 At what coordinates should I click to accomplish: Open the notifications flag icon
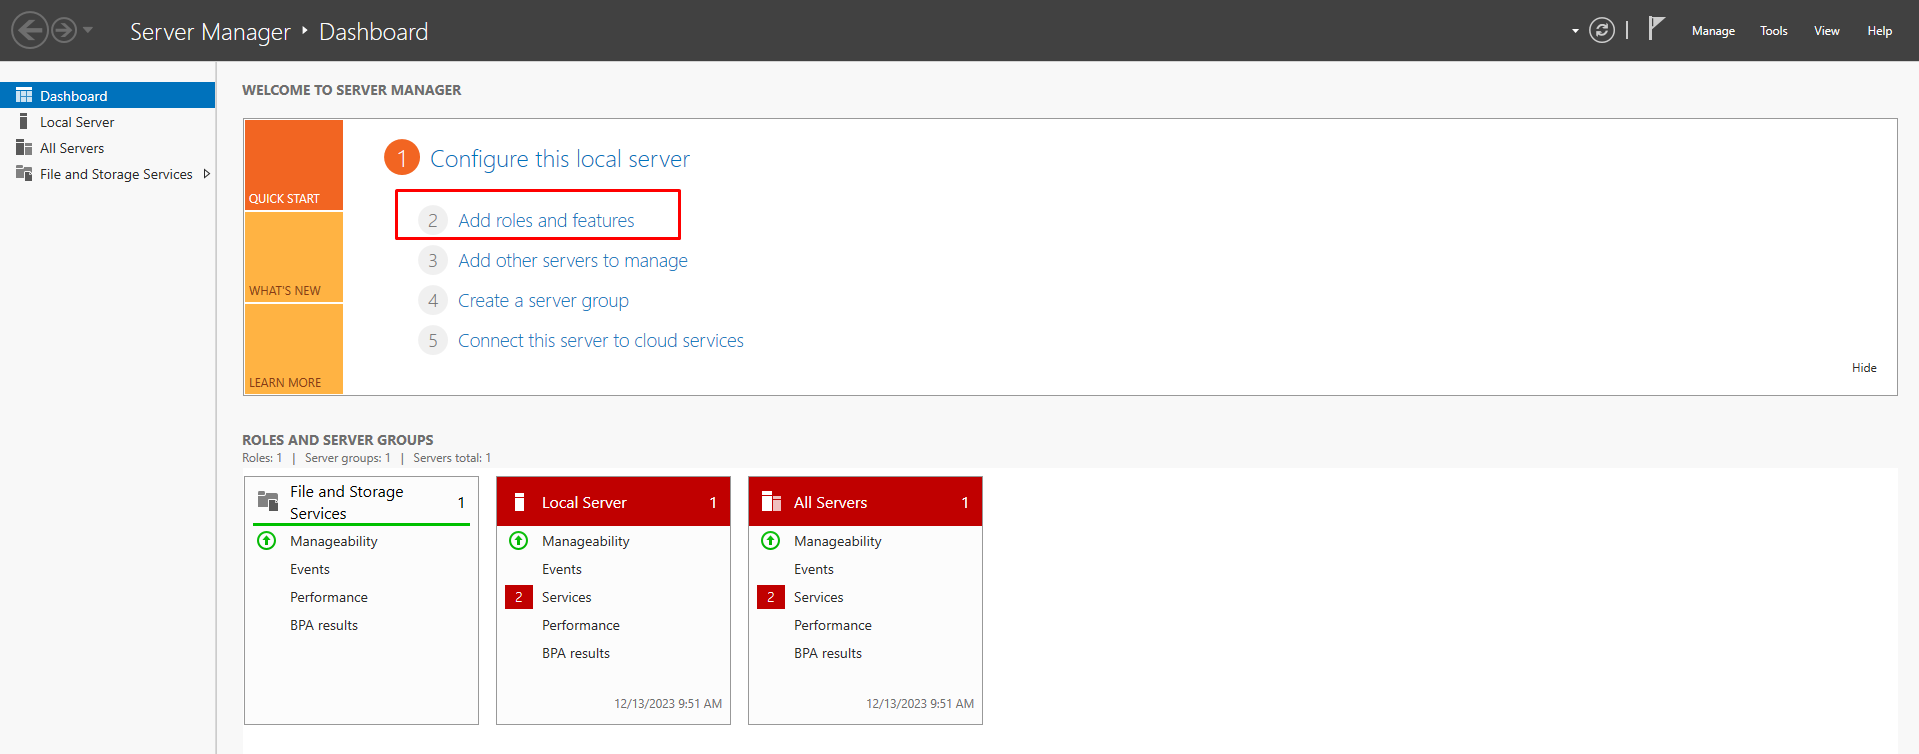[x=1656, y=28]
